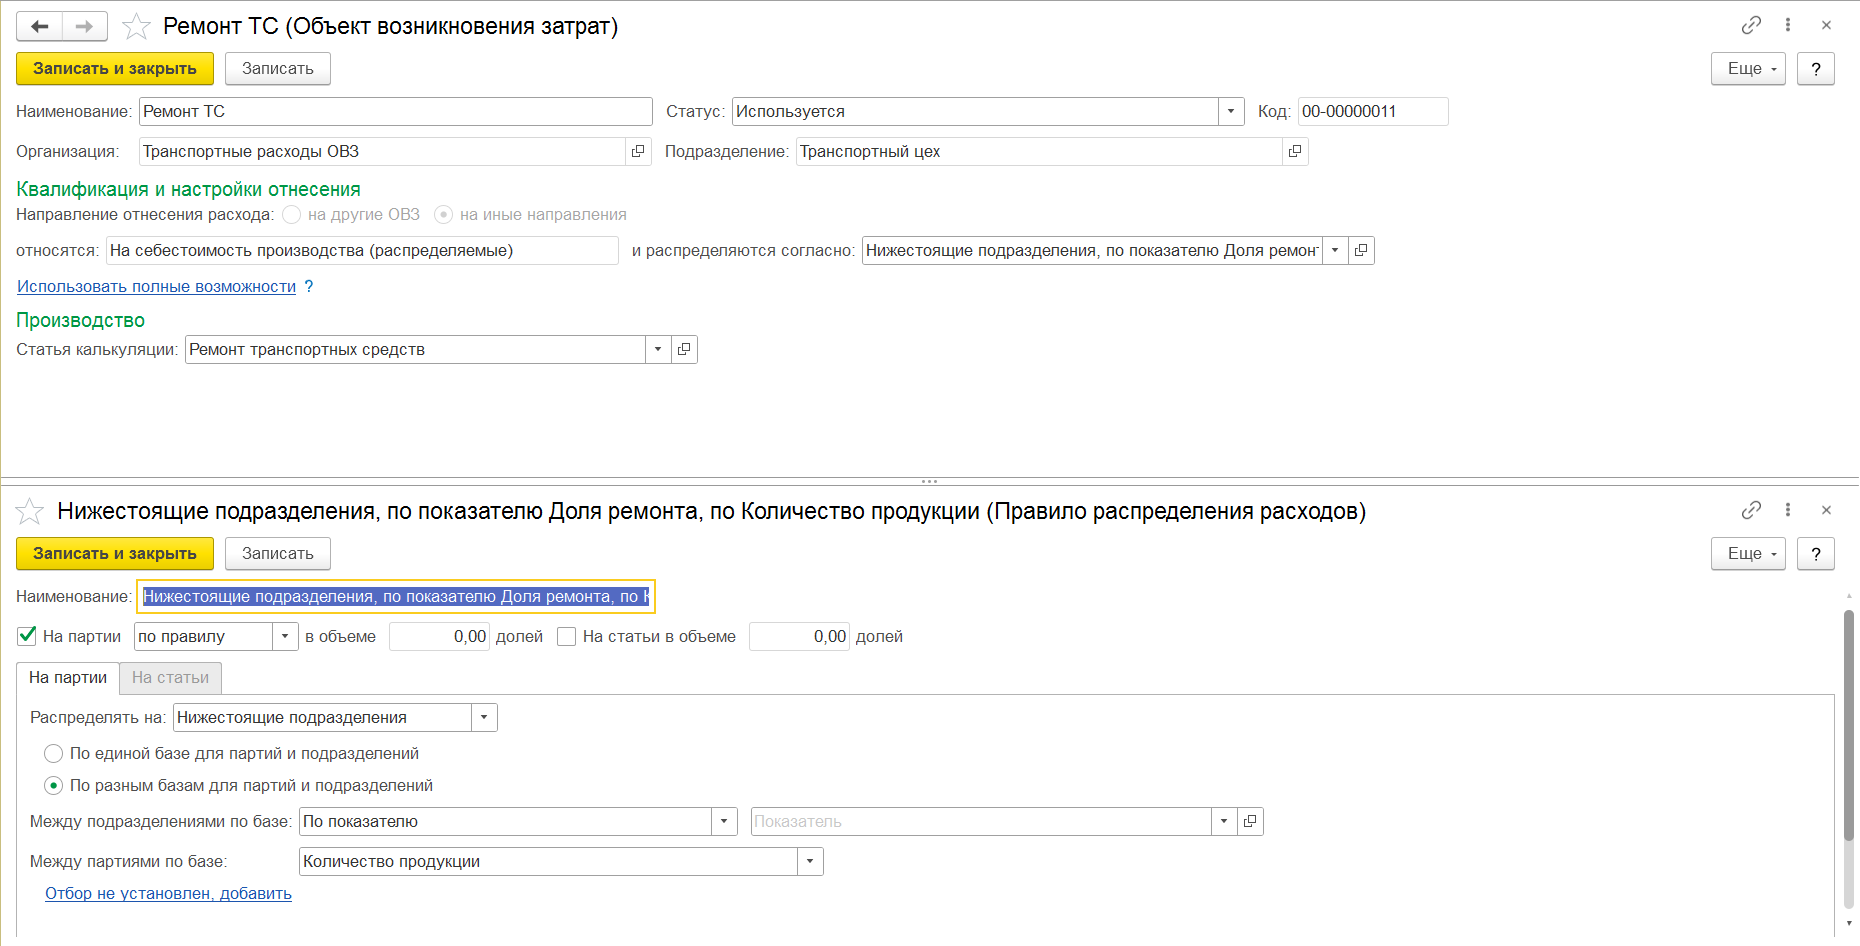Copy link icon in distribution rule form

point(1751,510)
